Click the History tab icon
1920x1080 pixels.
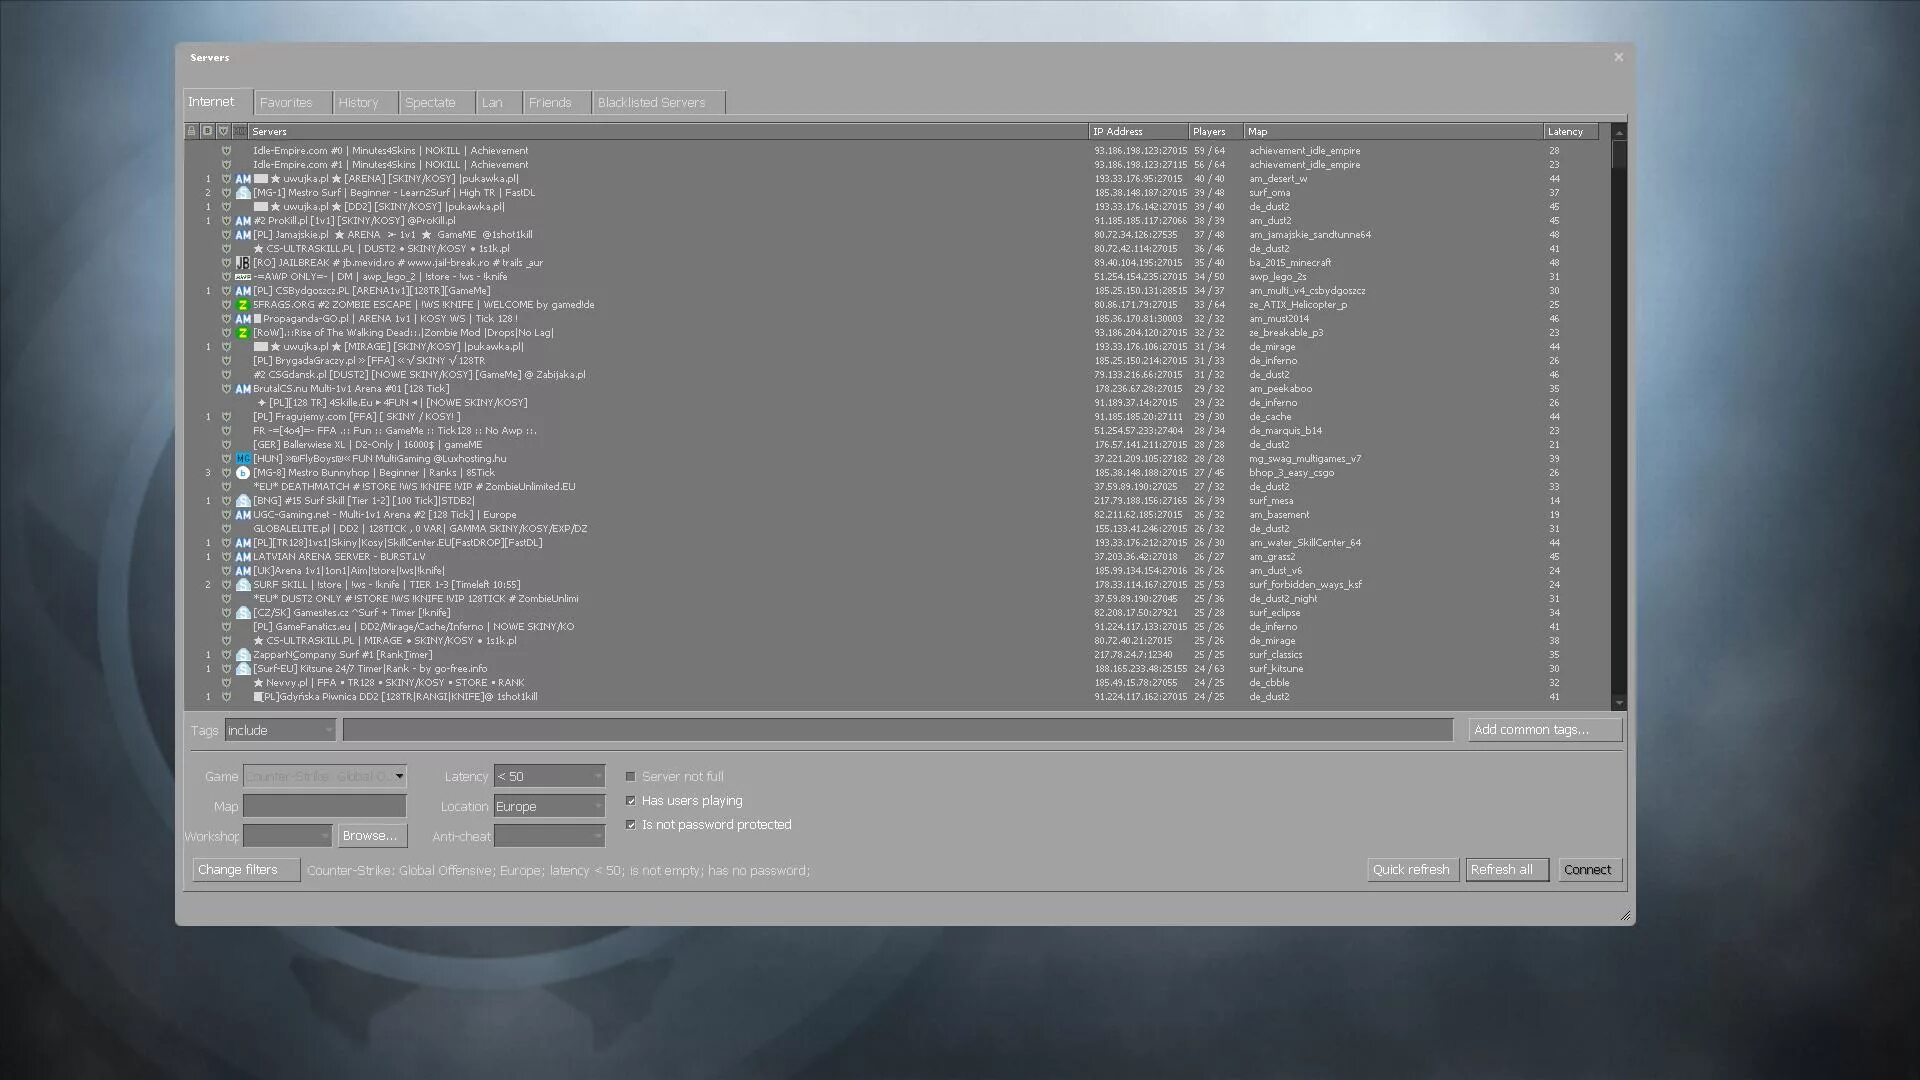point(359,102)
